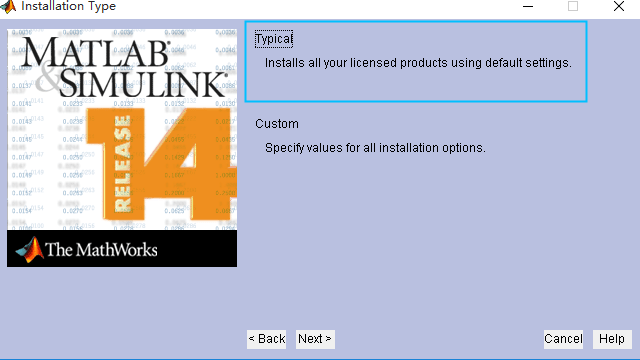Click 'Specify values for all installation options' text
The width and height of the screenshot is (640, 360).
(x=376, y=148)
